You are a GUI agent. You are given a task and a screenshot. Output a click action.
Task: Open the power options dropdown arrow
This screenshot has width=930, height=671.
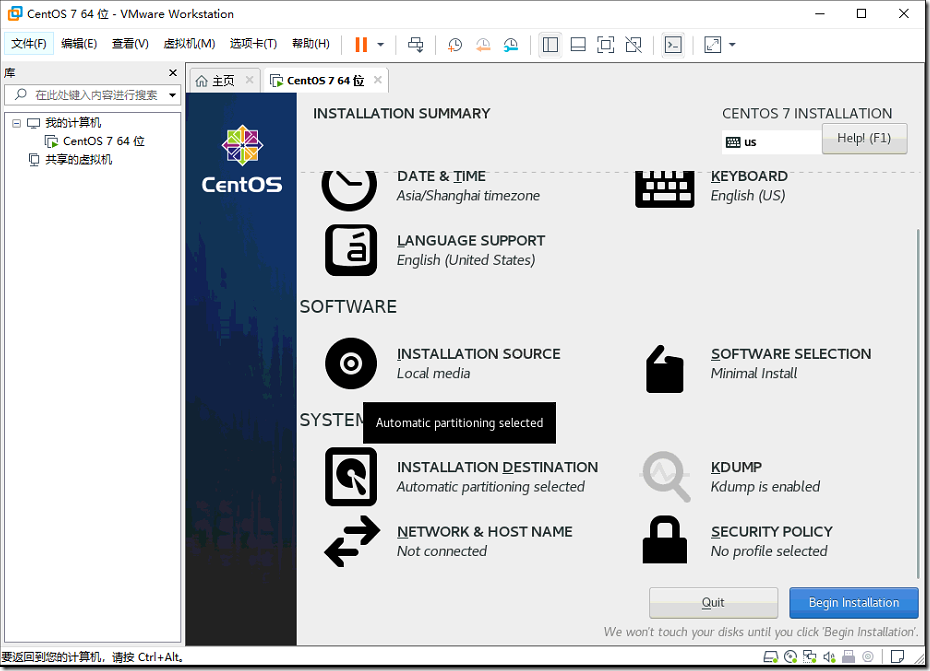tap(381, 44)
